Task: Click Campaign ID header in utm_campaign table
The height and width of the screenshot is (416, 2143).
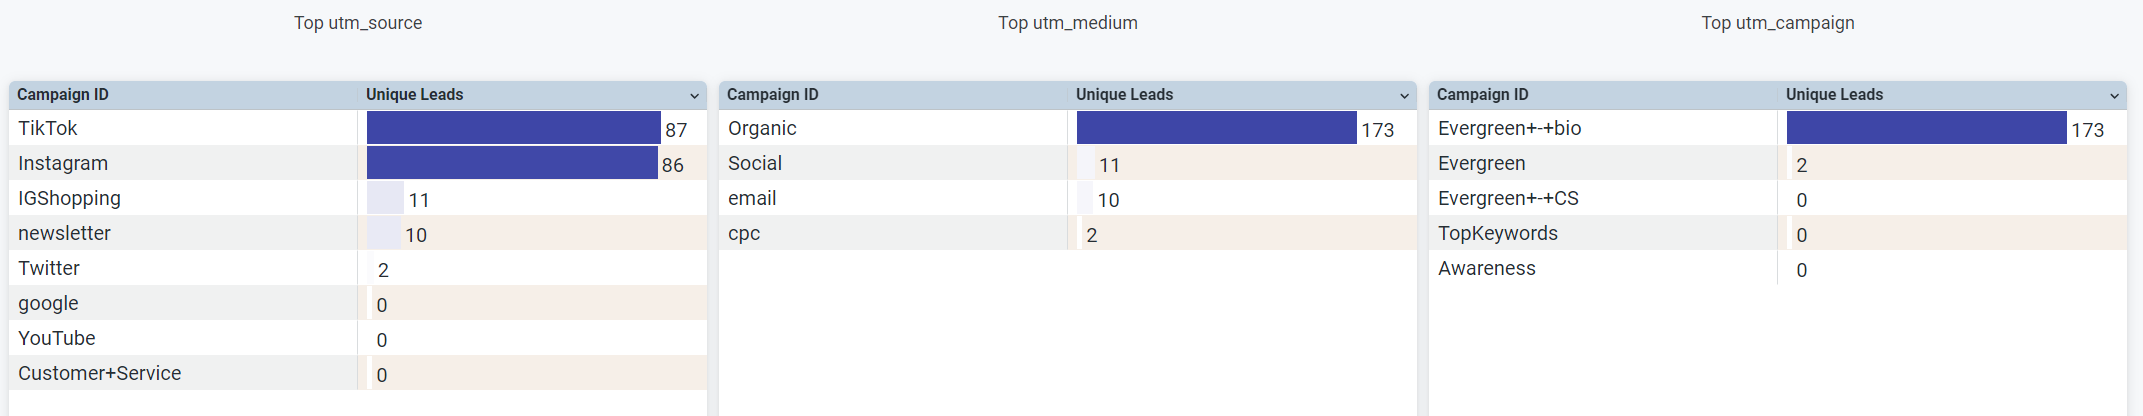Action: click(1482, 95)
